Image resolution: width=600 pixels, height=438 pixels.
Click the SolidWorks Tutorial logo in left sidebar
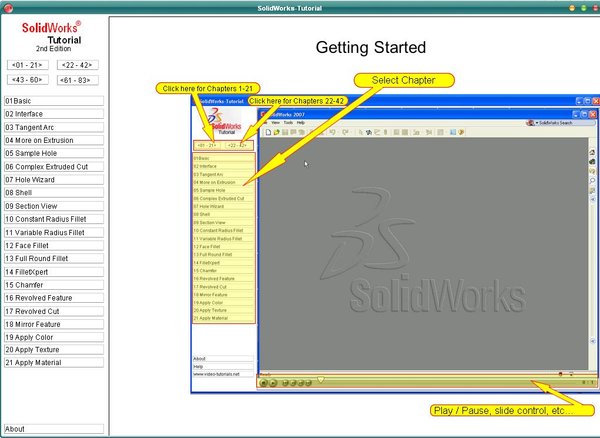point(53,33)
